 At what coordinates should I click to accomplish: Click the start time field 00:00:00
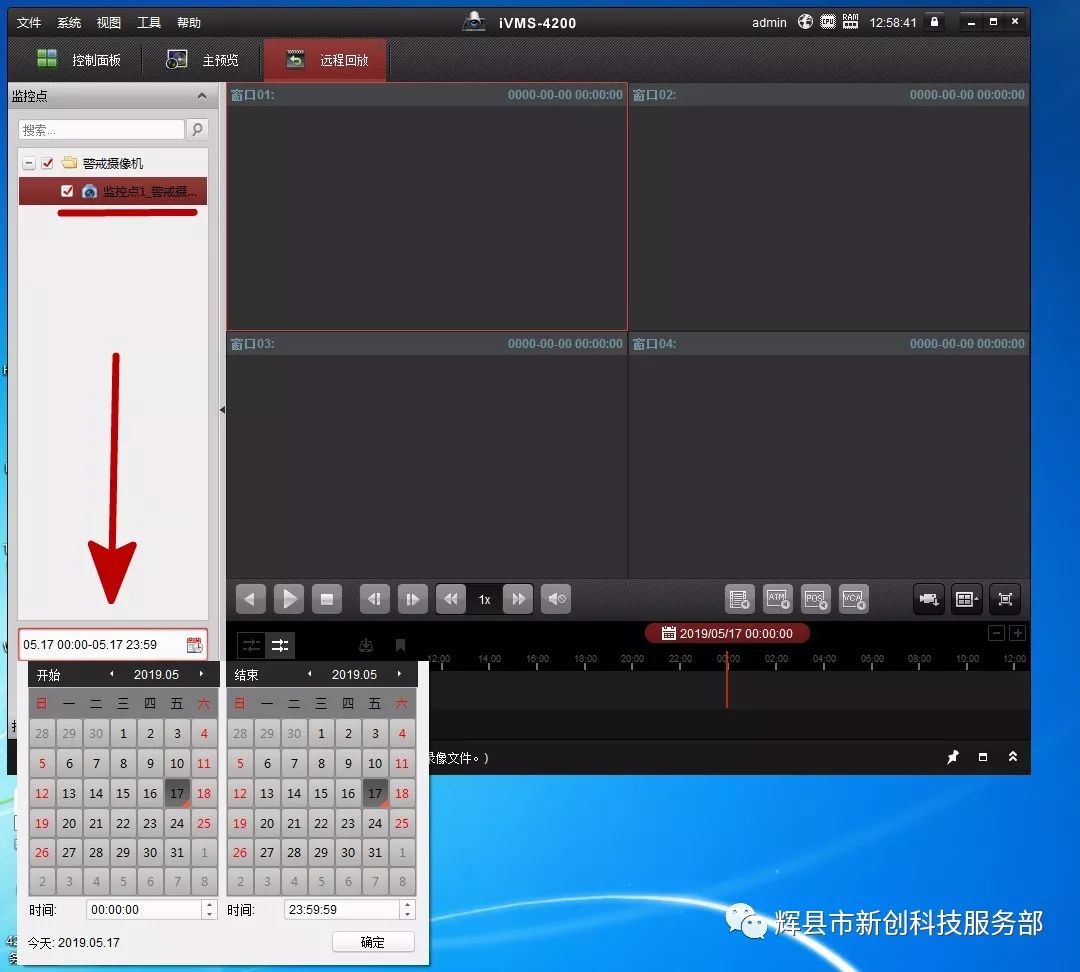(144, 909)
